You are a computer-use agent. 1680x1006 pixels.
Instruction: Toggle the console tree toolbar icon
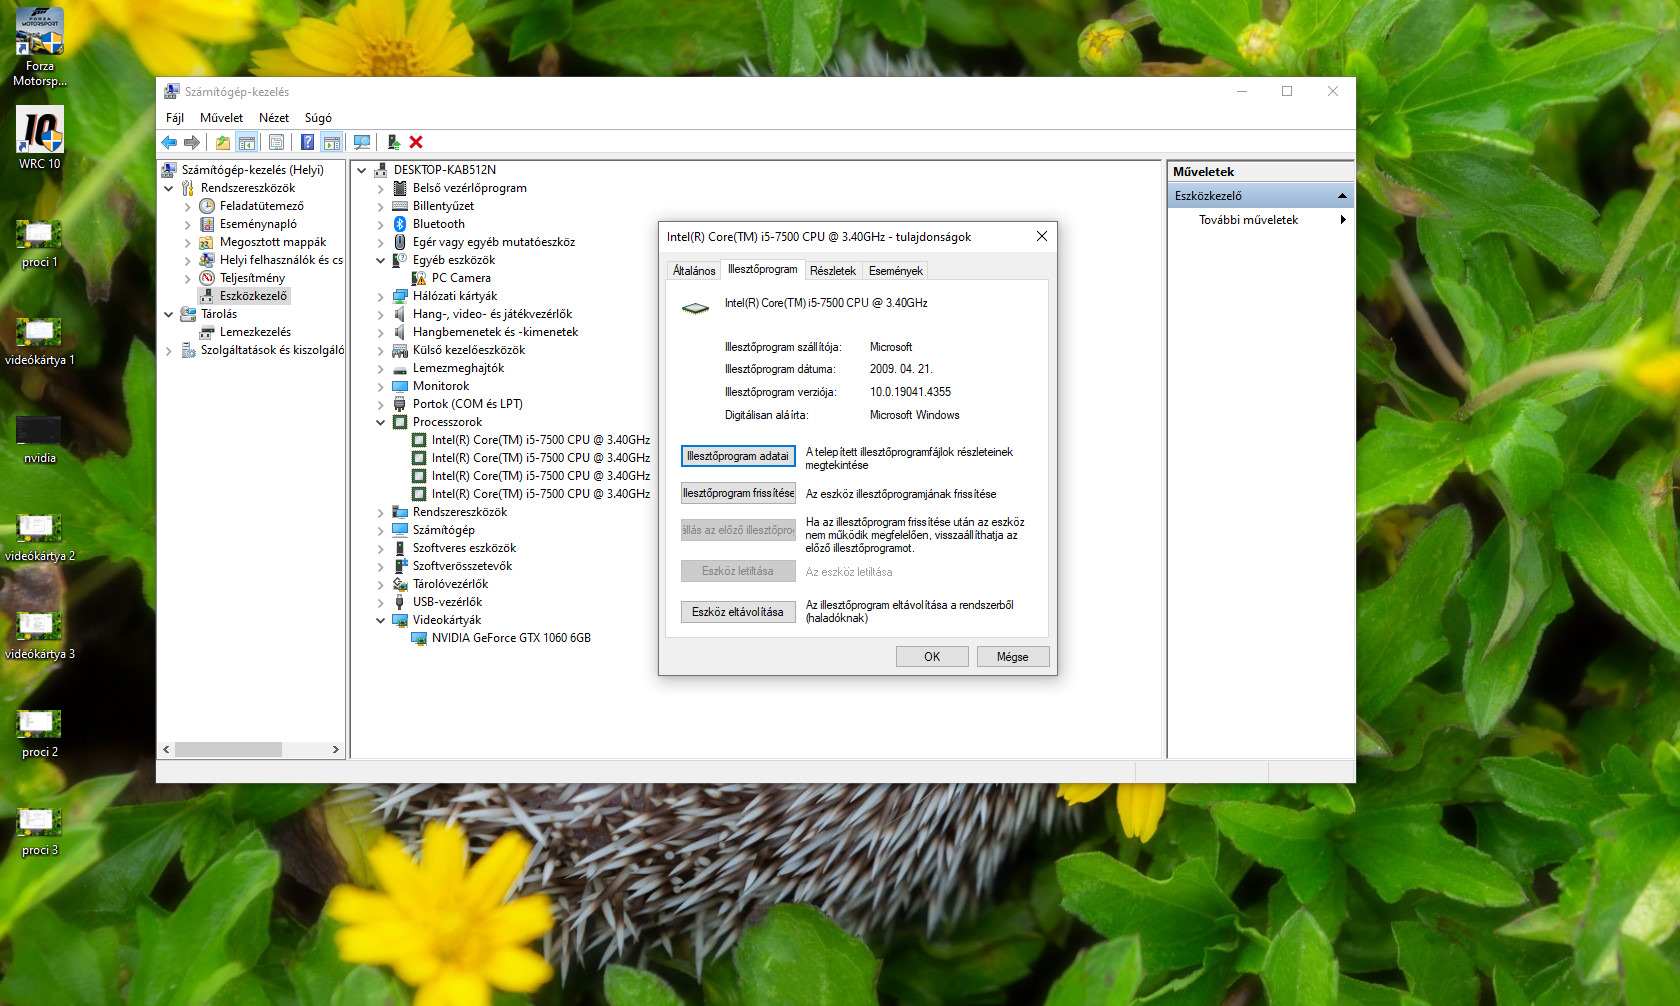coord(247,142)
